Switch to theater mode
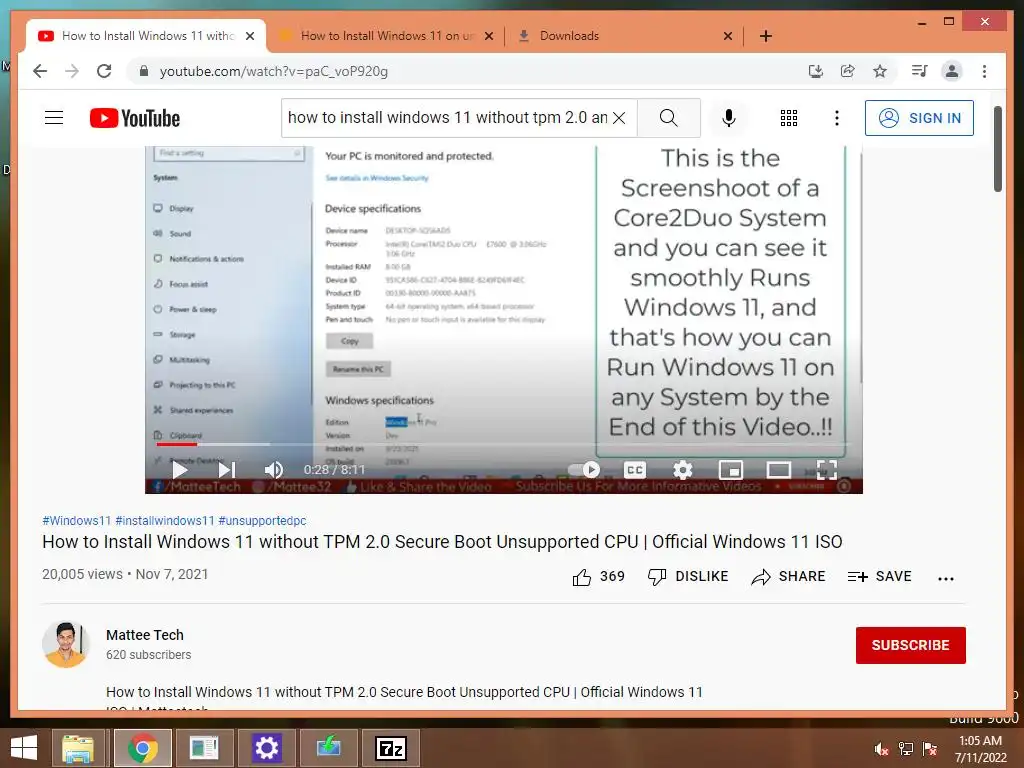The image size is (1024, 768). tap(778, 470)
